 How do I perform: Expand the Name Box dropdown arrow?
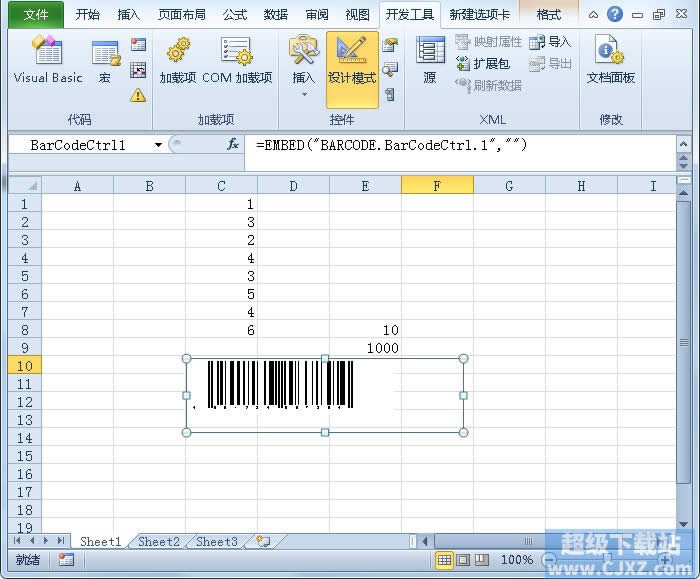click(158, 145)
